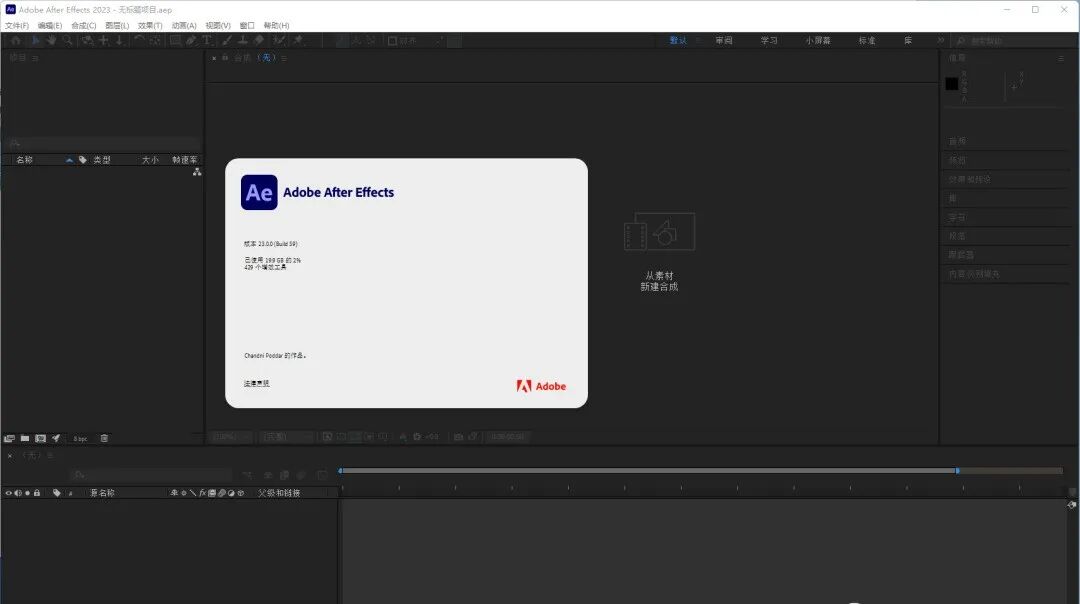Open the project flowchart icon

pyautogui.click(x=197, y=172)
